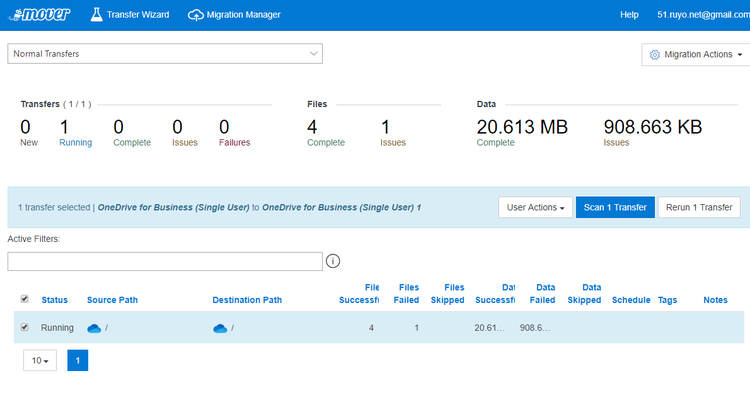The height and width of the screenshot is (395, 750).
Task: Go to page 1 of results
Action: pos(77,361)
